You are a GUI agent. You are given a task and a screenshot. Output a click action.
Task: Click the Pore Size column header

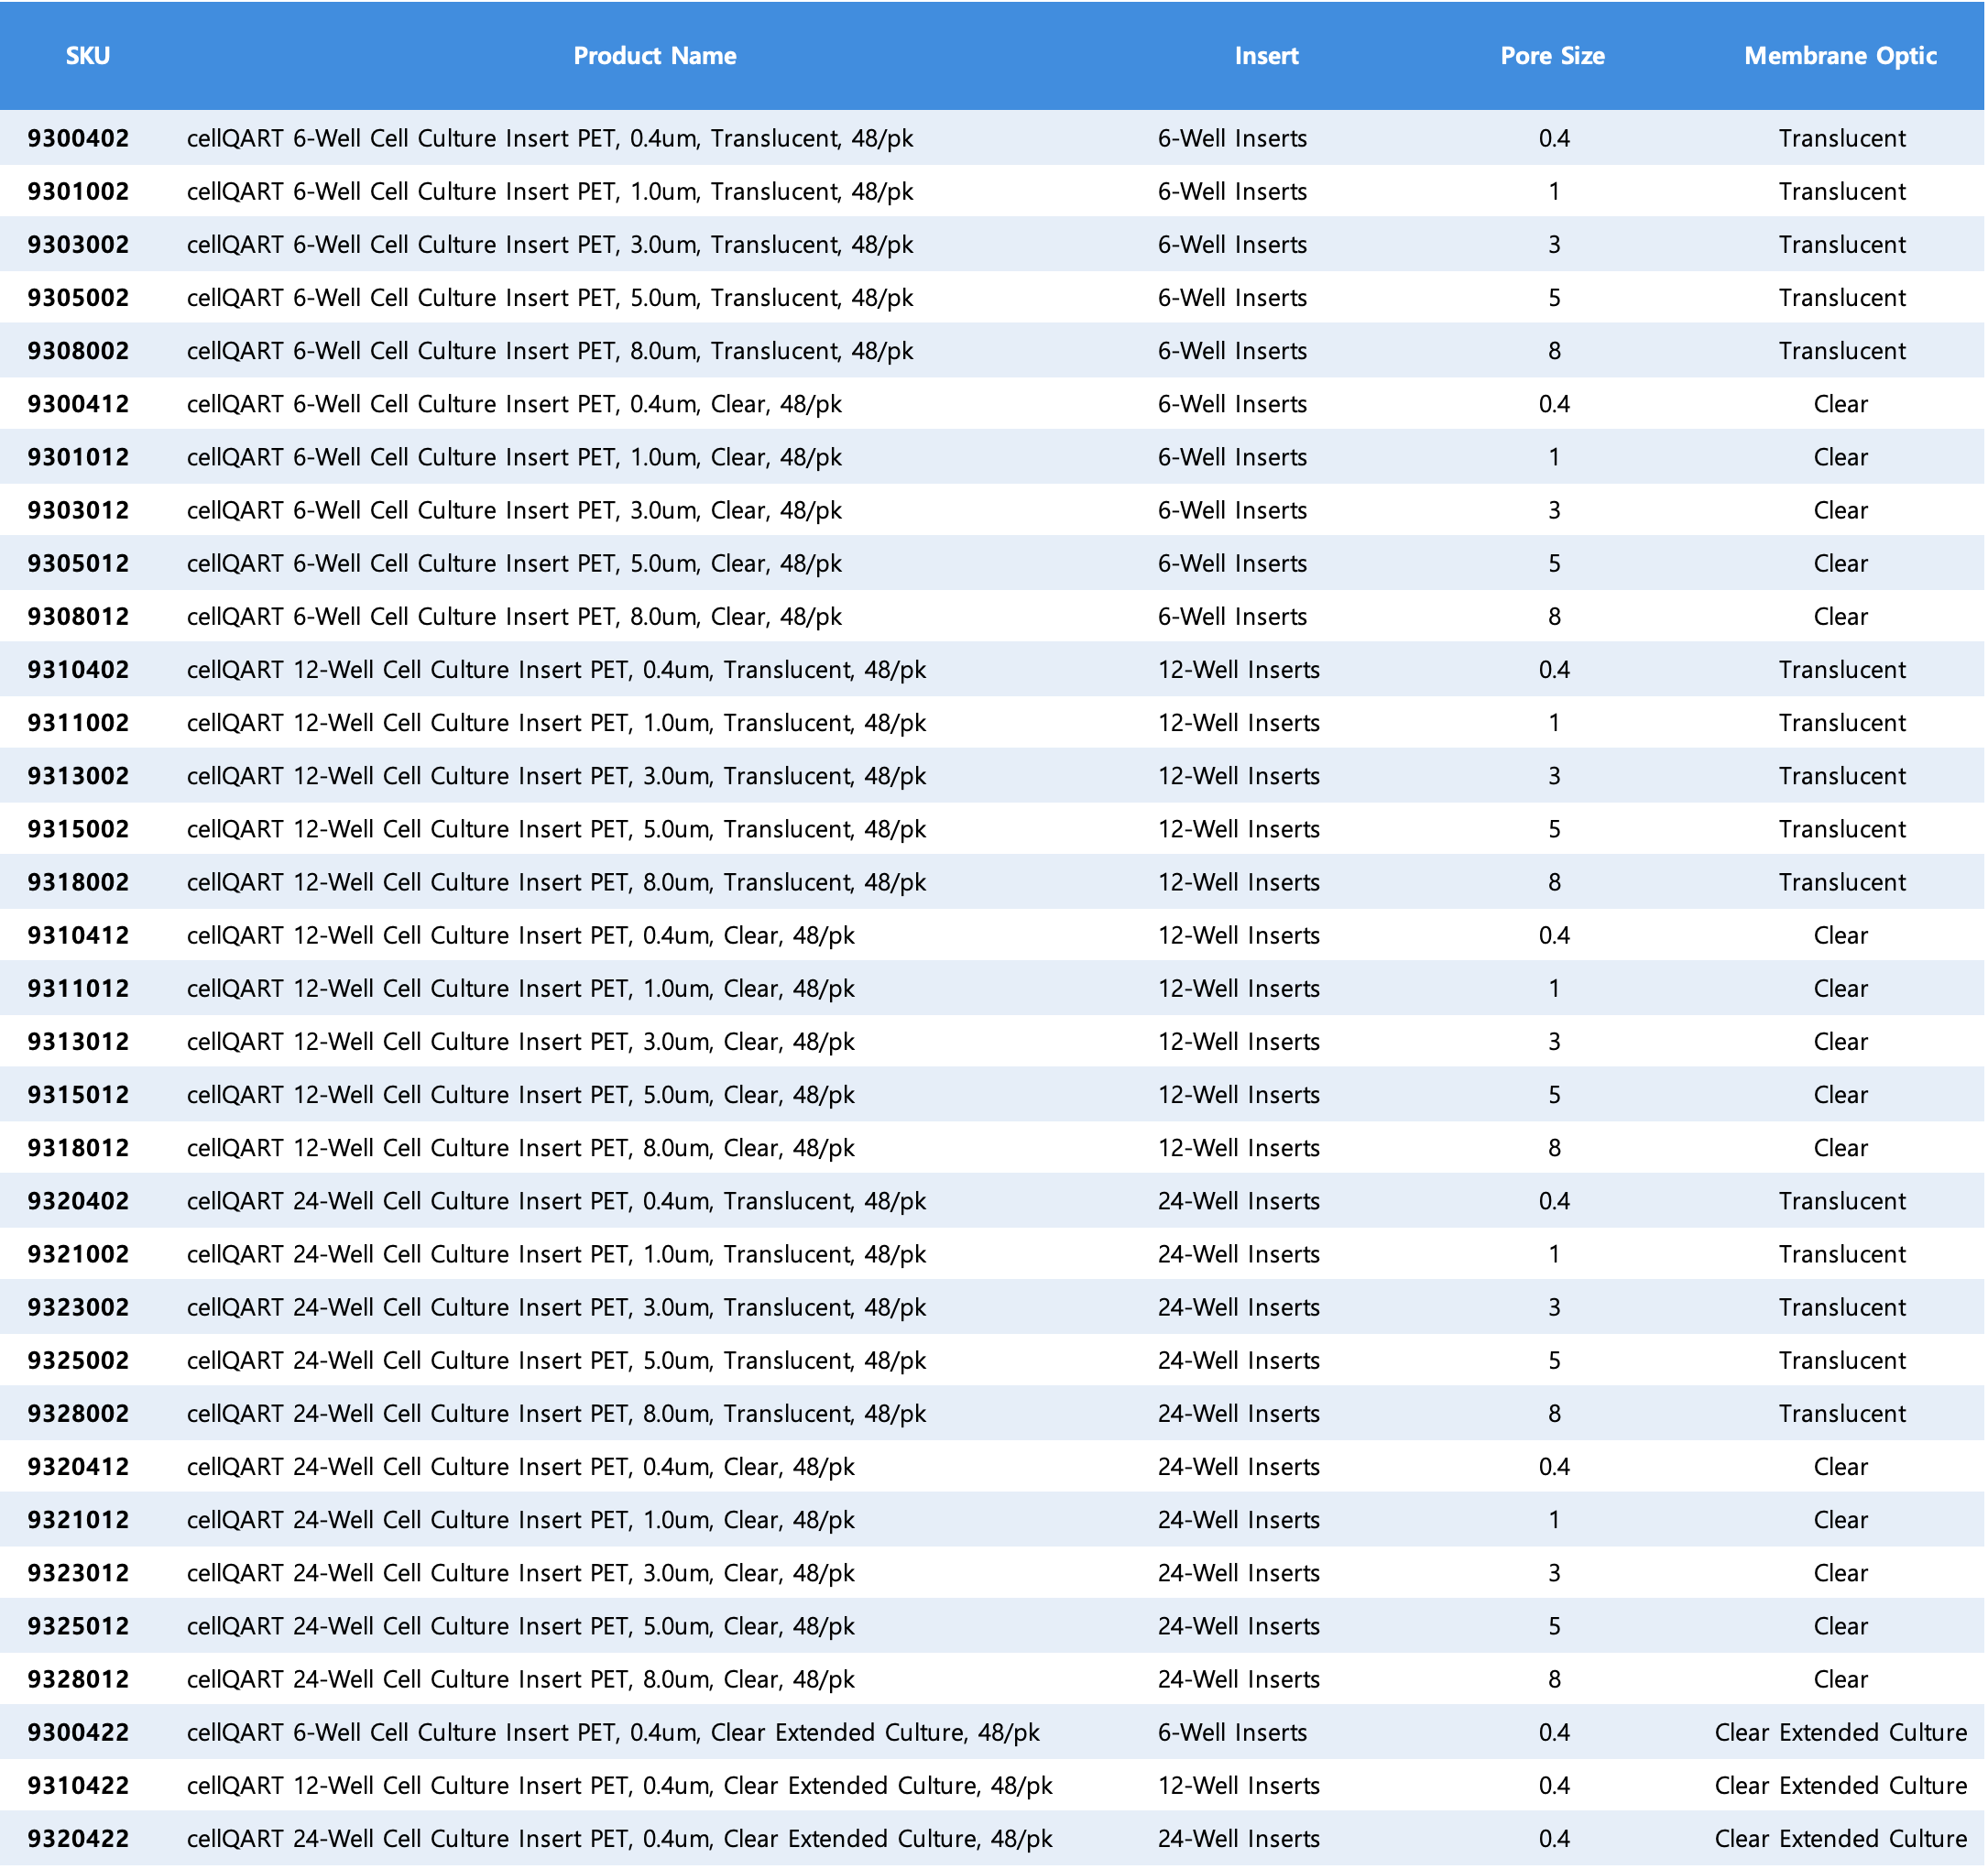[x=1551, y=56]
